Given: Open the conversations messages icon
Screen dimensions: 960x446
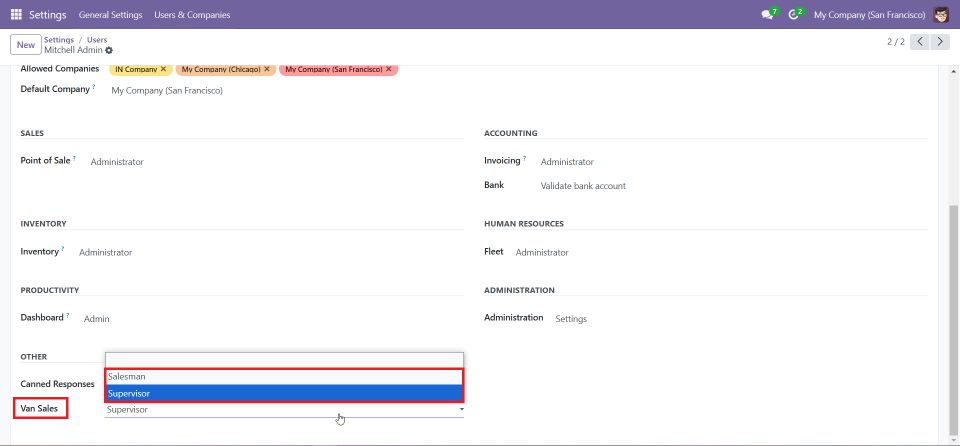Looking at the screenshot, I should (x=767, y=15).
